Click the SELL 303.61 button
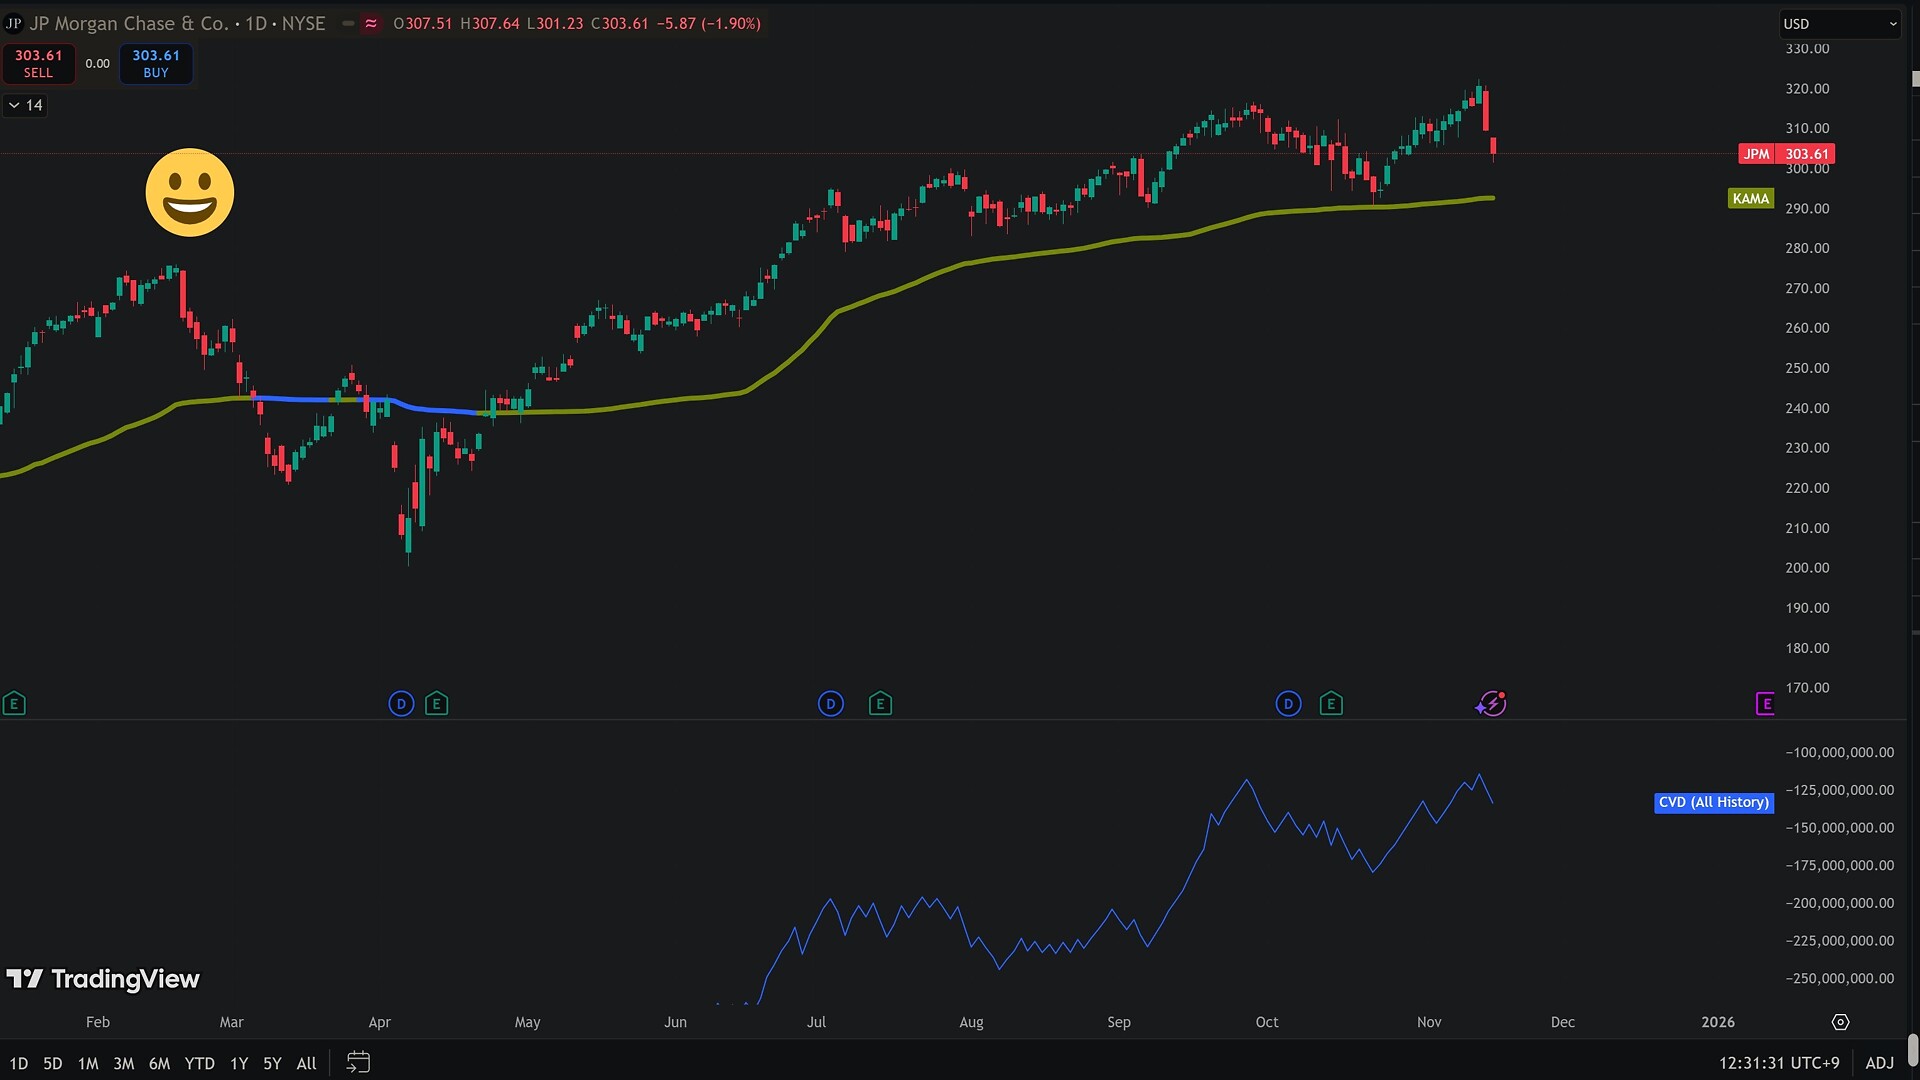Viewport: 1920px width, 1080px height. (x=38, y=64)
